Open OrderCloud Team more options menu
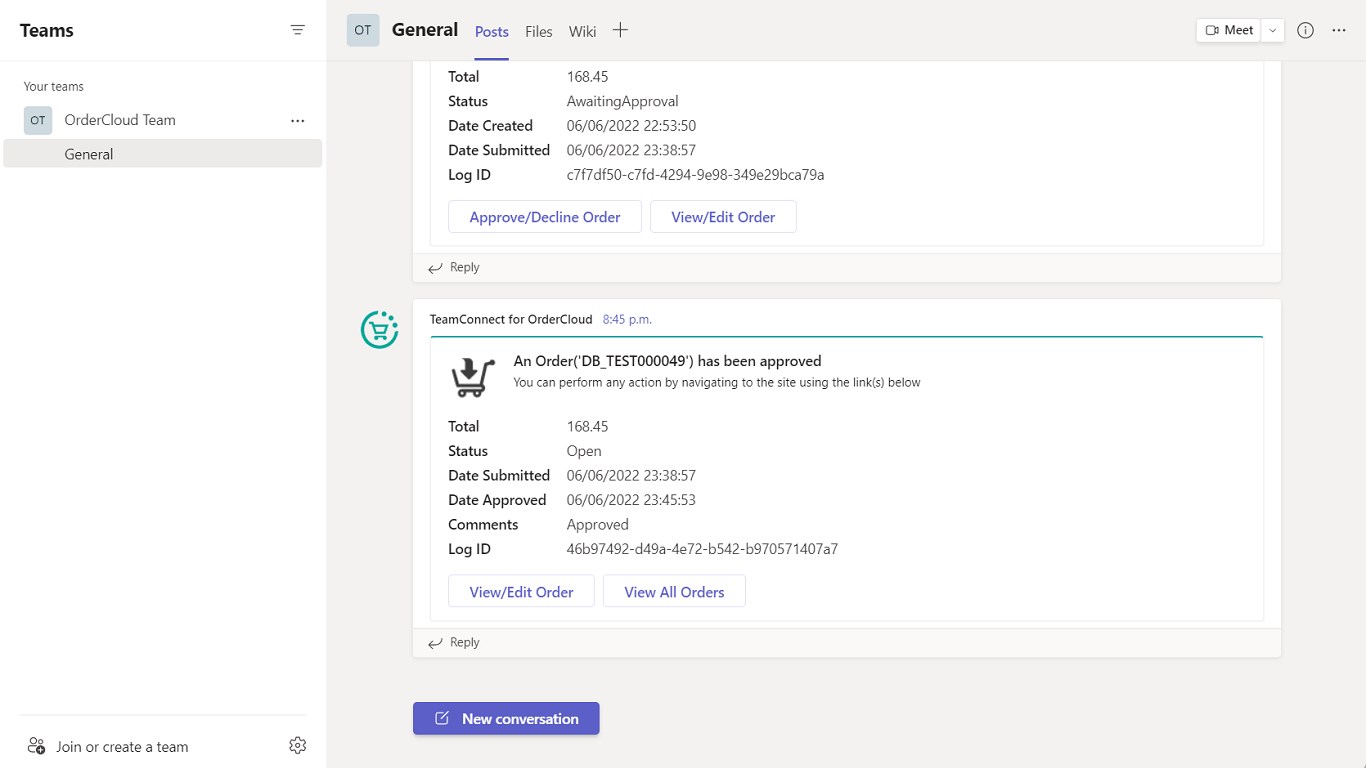Viewport: 1366px width, 768px height. (297, 120)
